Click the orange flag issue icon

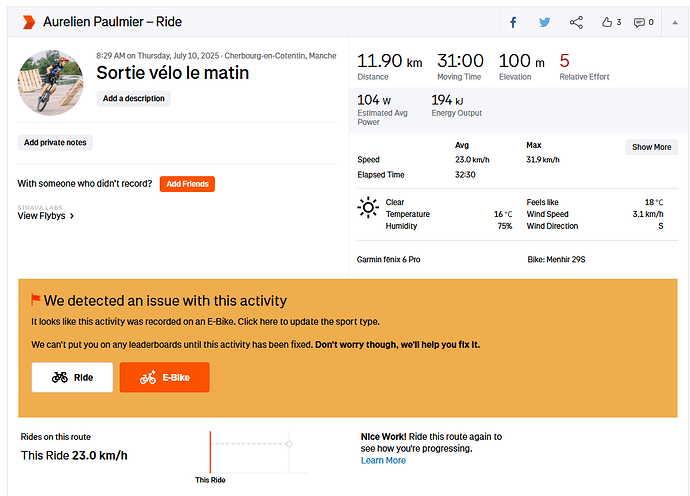pos(36,300)
